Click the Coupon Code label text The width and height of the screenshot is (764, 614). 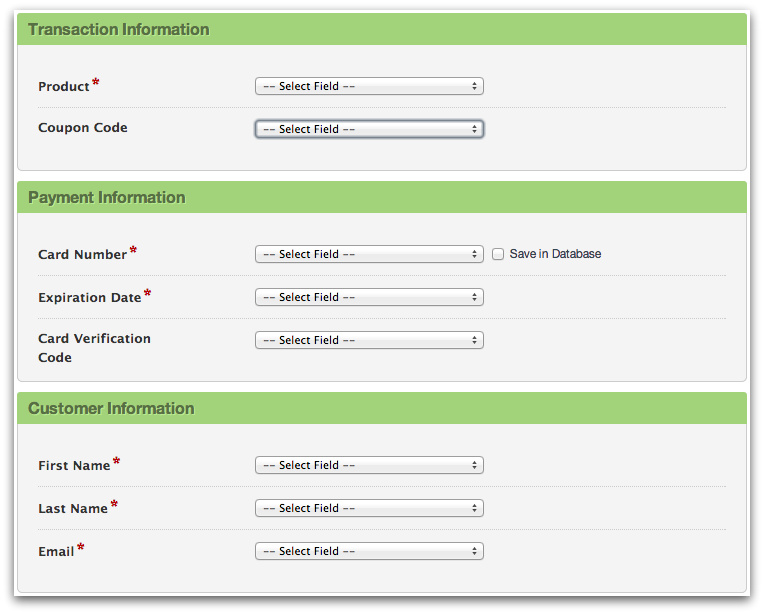[x=83, y=128]
